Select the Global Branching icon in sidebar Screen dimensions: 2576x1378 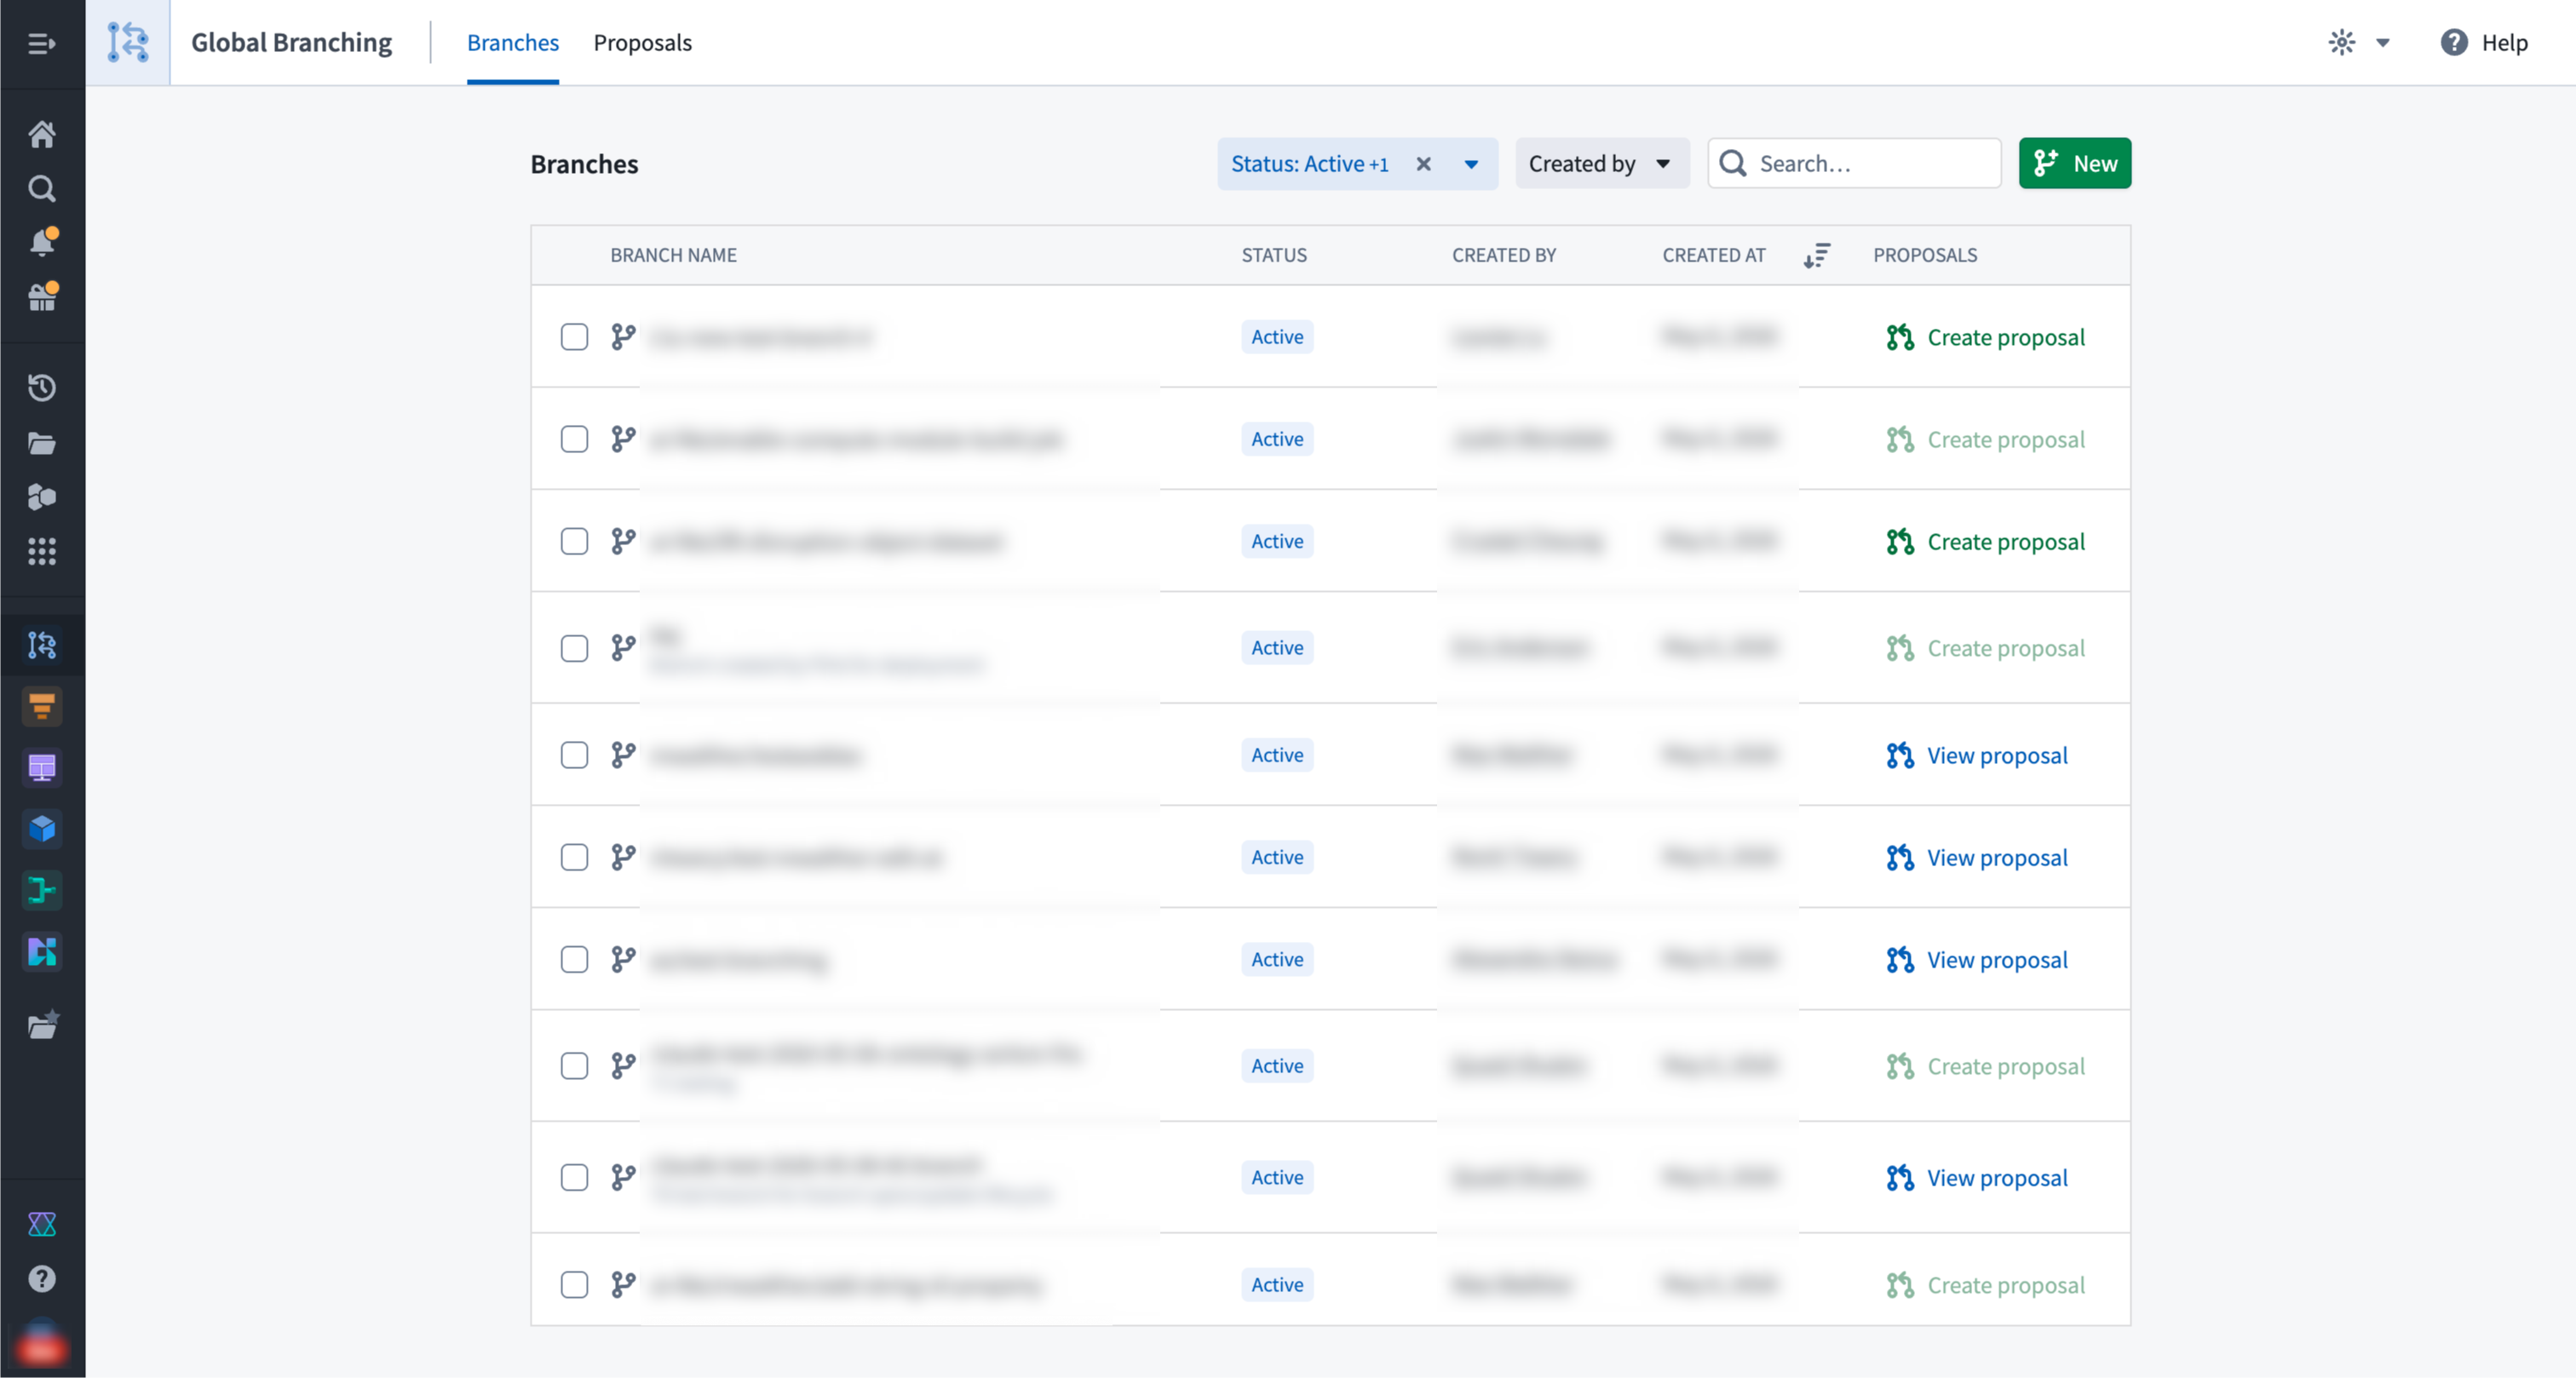point(41,645)
